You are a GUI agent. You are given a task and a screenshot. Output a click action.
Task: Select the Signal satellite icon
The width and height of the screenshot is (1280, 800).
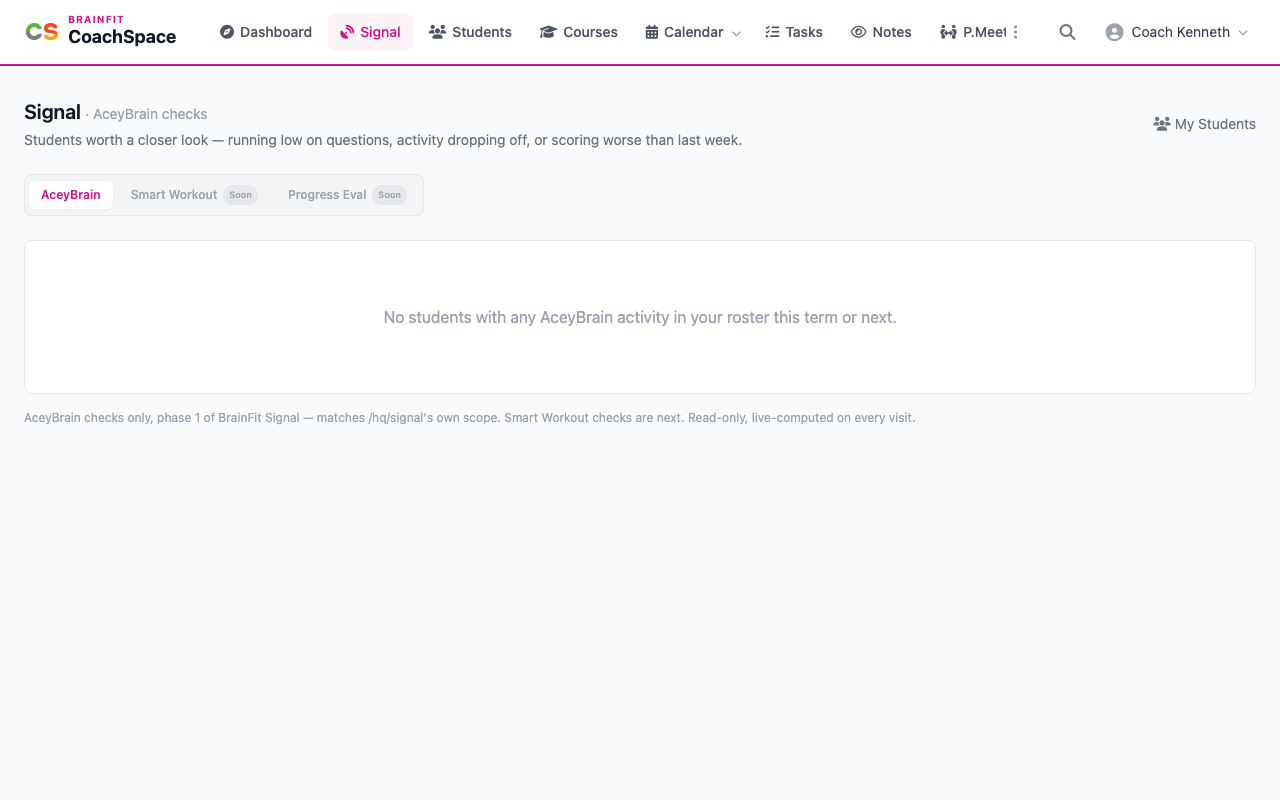coord(347,32)
